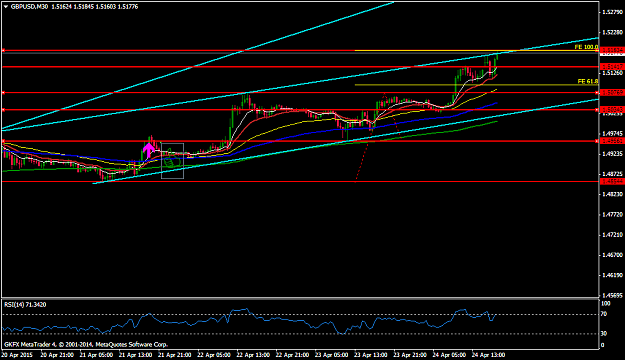Click the 23 Apr 21:00 time label
The height and width of the screenshot is (360, 625).
(410, 355)
